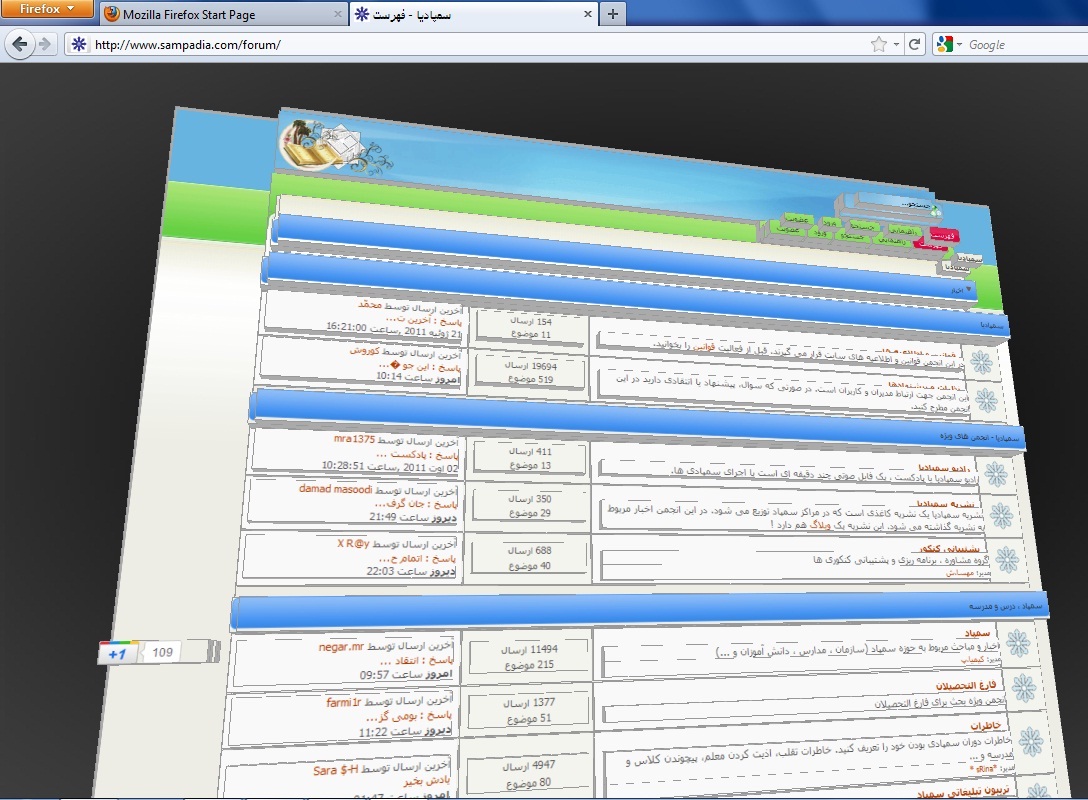Open the پاسخ : پادکست last post link
This screenshot has width=1088, height=800.
[x=417, y=455]
